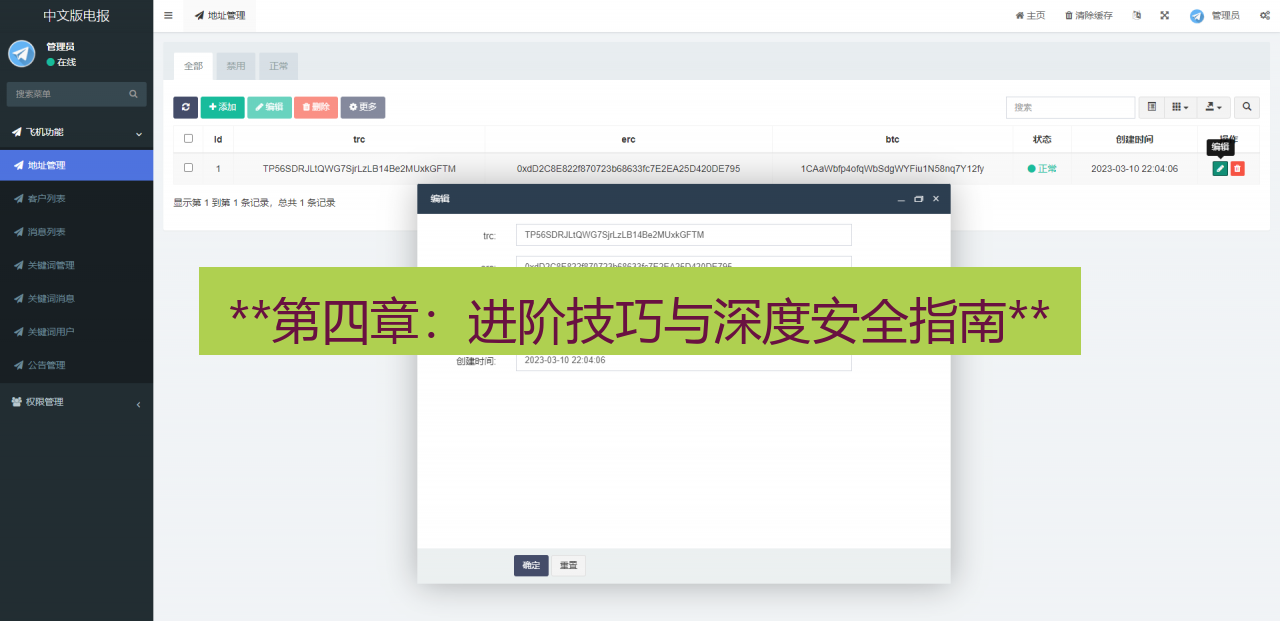The width and height of the screenshot is (1280, 621).
Task: Collapse the sidebar with the hamburger toggle
Action: click(167, 15)
